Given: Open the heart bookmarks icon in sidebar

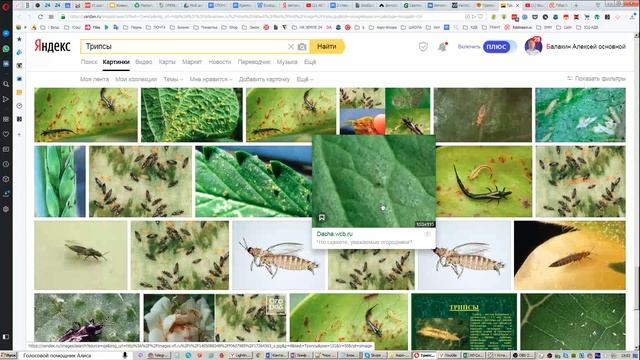Looking at the screenshot, I should pos(6,134).
